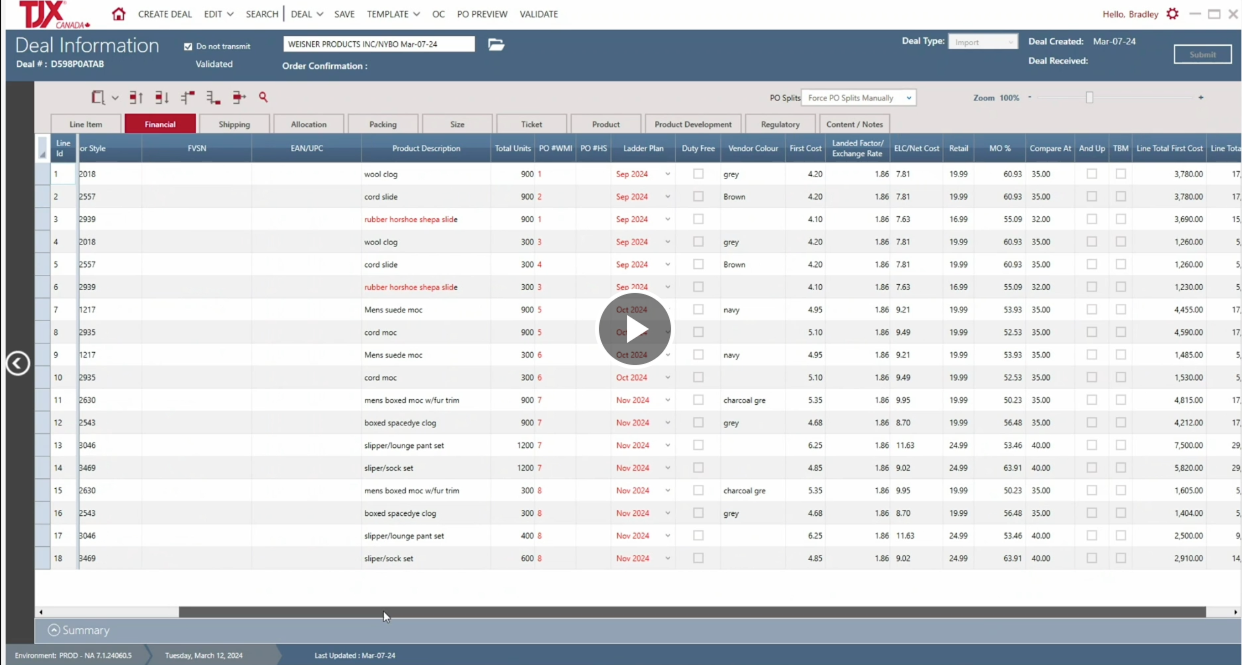
Task: Click the indent-up tree toolbar icon
Action: pos(188,97)
